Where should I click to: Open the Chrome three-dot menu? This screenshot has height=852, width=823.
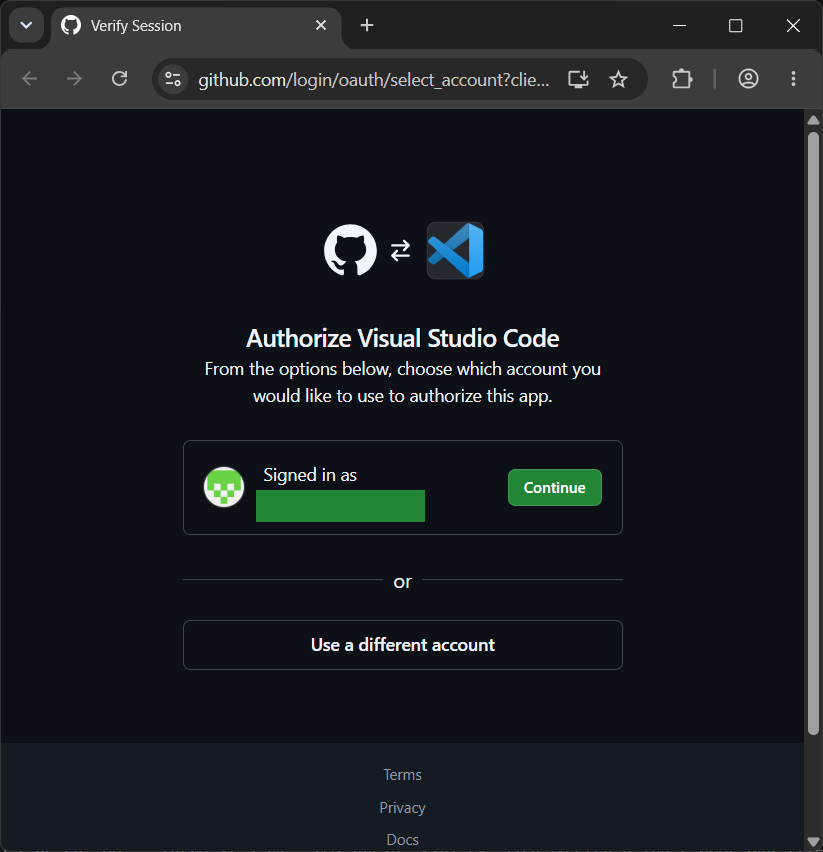point(793,79)
